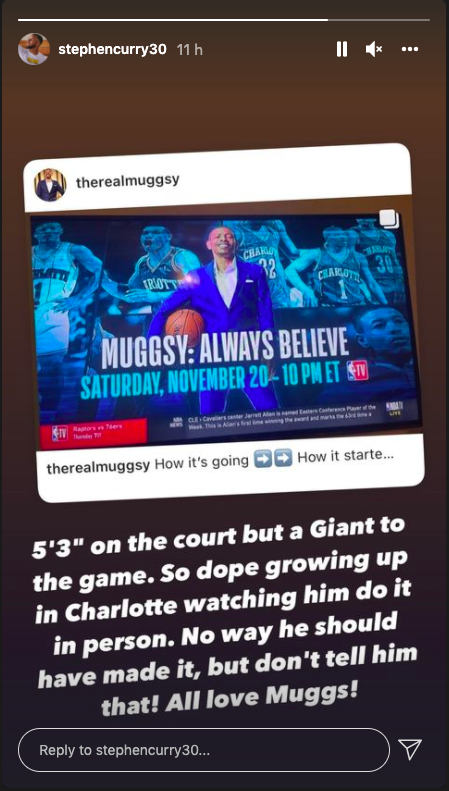Click bold therealmuggsy name in caption
The image size is (449, 791).
pos(98,466)
